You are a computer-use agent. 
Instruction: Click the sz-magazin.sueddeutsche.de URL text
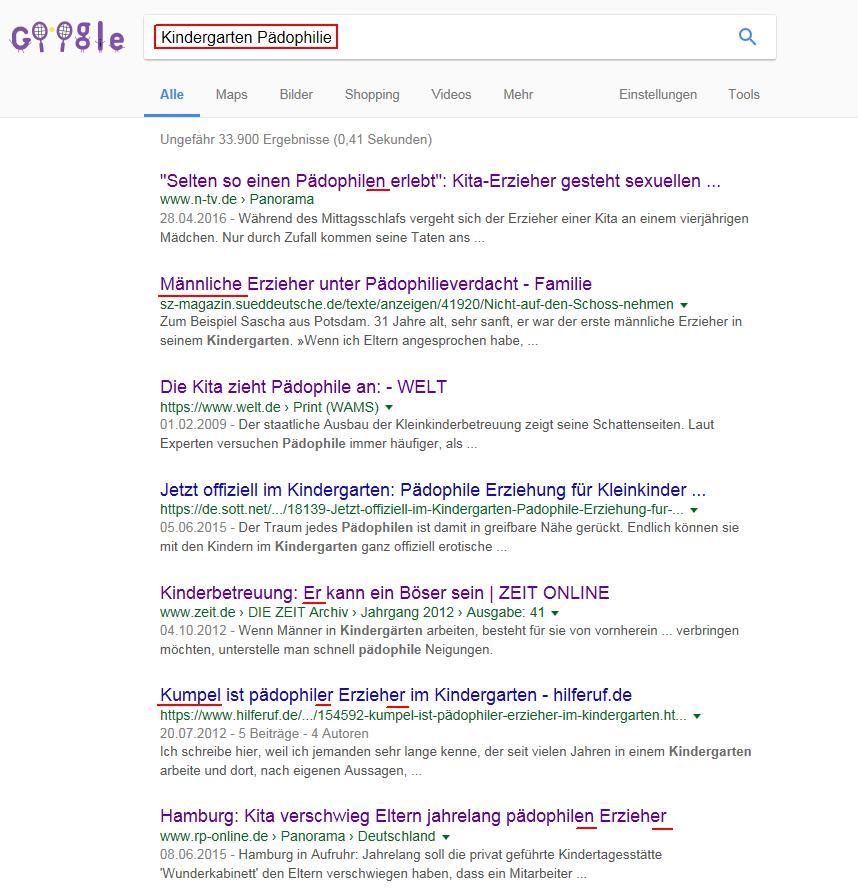pyautogui.click(x=417, y=304)
